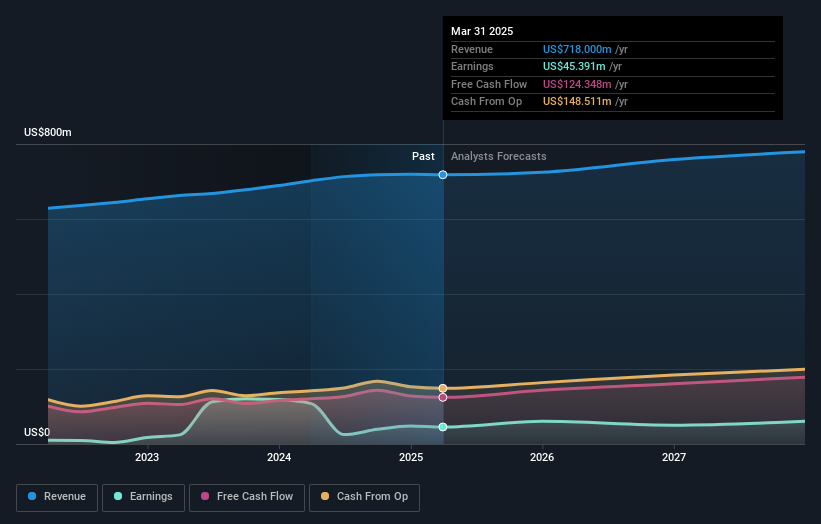Click the US$718.000m revenue value
Image resolution: width=821 pixels, height=524 pixels.
coord(577,49)
